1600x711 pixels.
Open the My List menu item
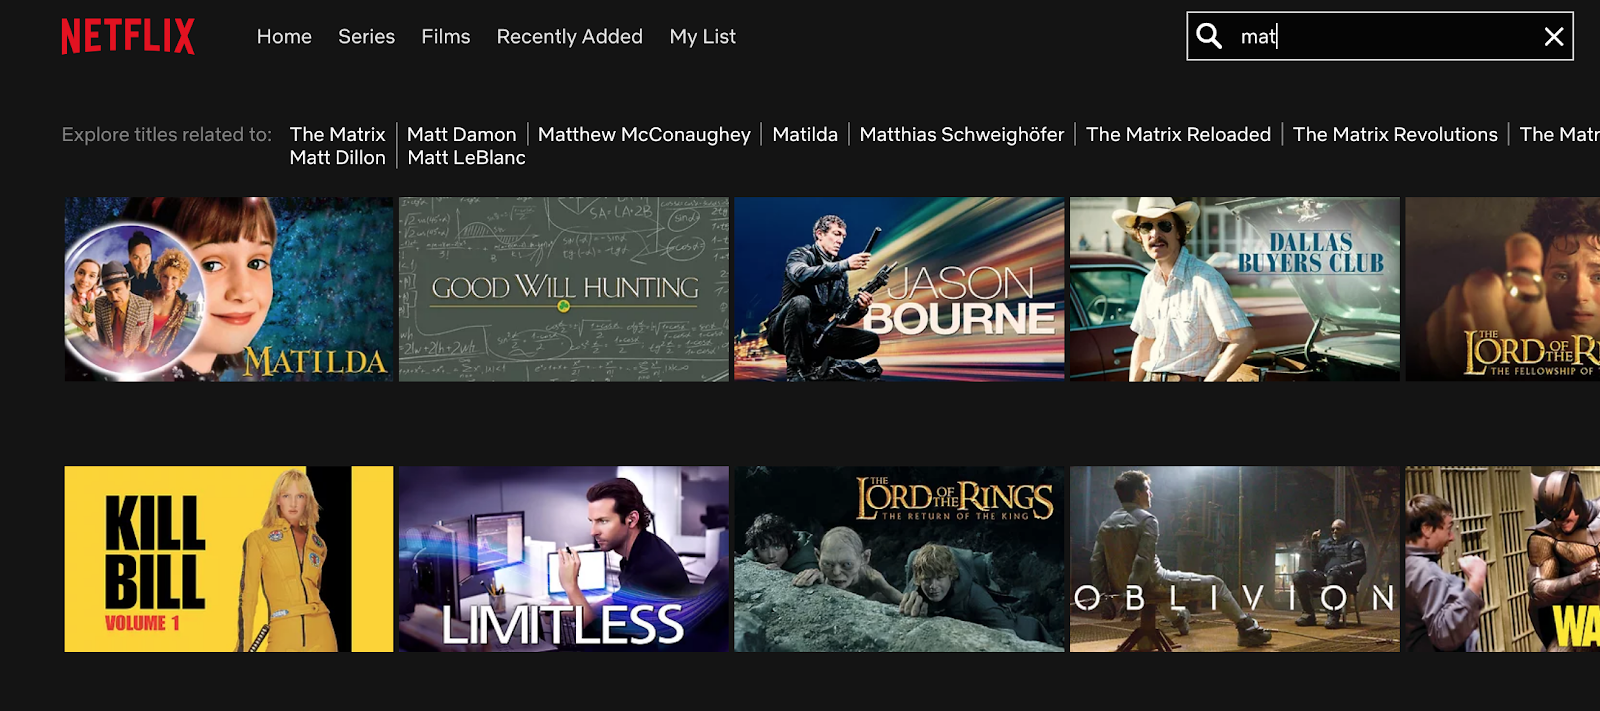(702, 37)
